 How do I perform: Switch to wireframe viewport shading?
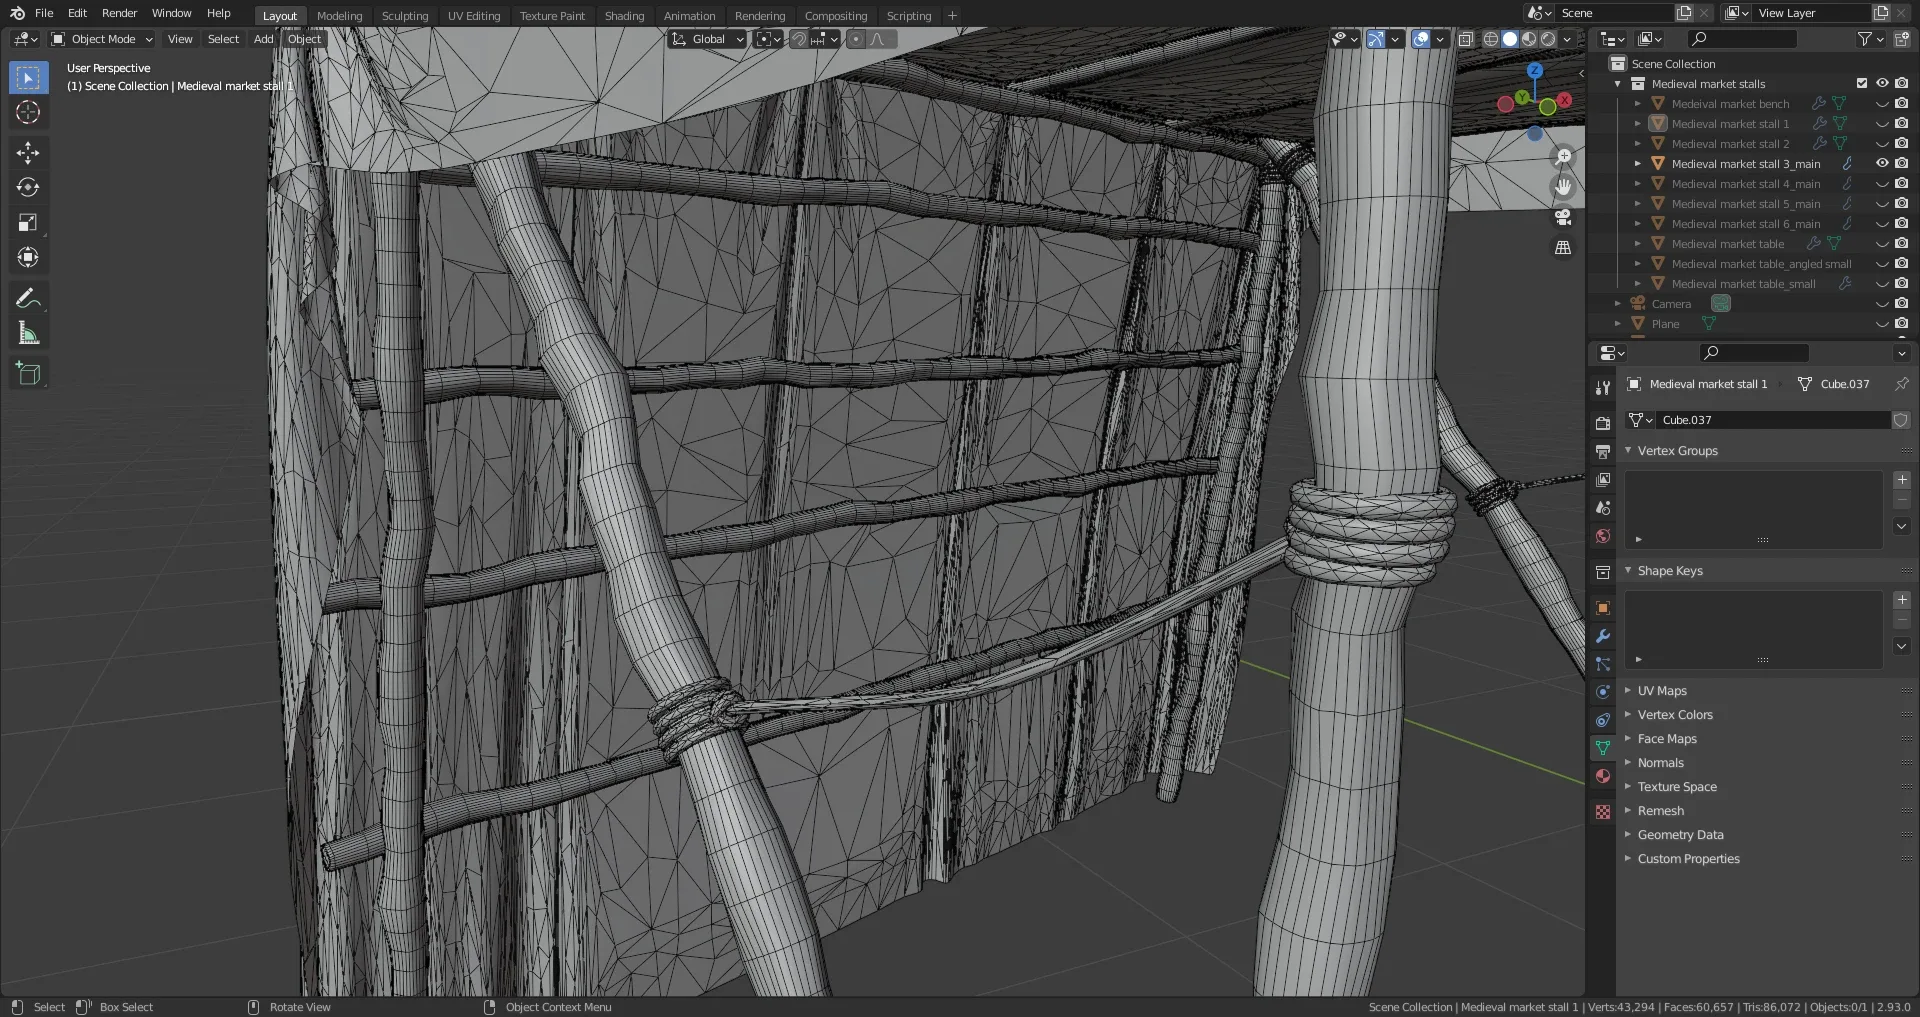point(1490,39)
